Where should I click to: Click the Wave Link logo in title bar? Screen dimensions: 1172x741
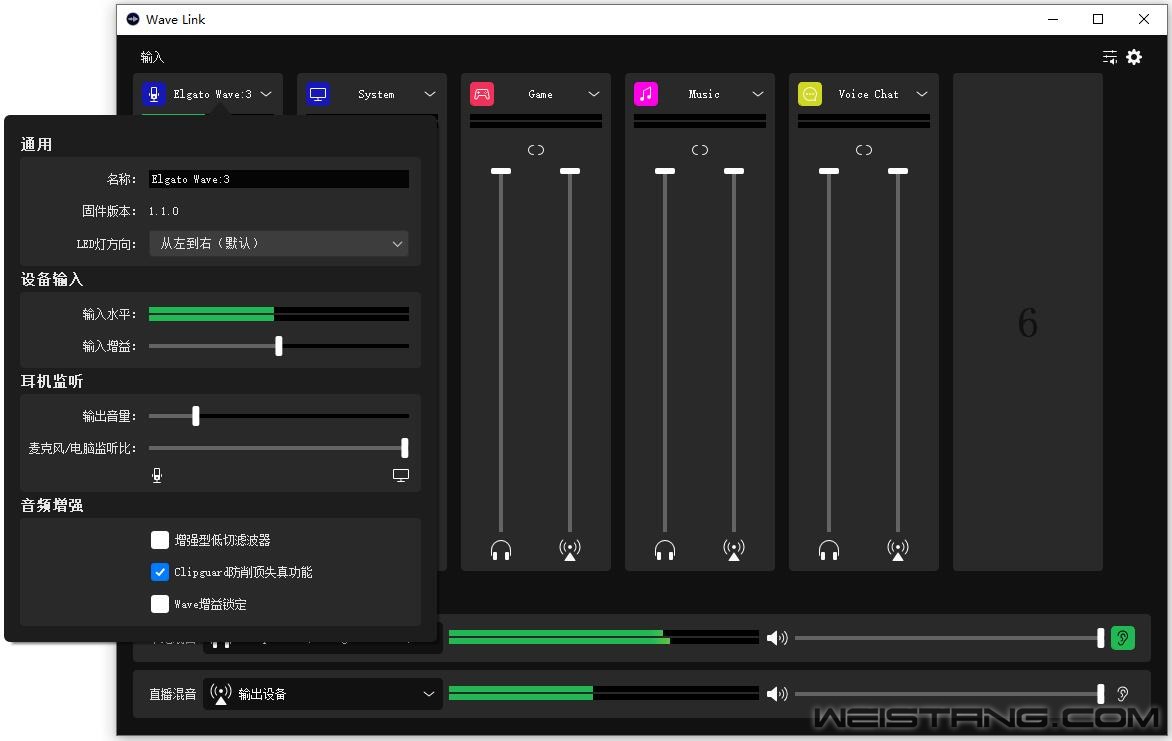click(x=133, y=19)
